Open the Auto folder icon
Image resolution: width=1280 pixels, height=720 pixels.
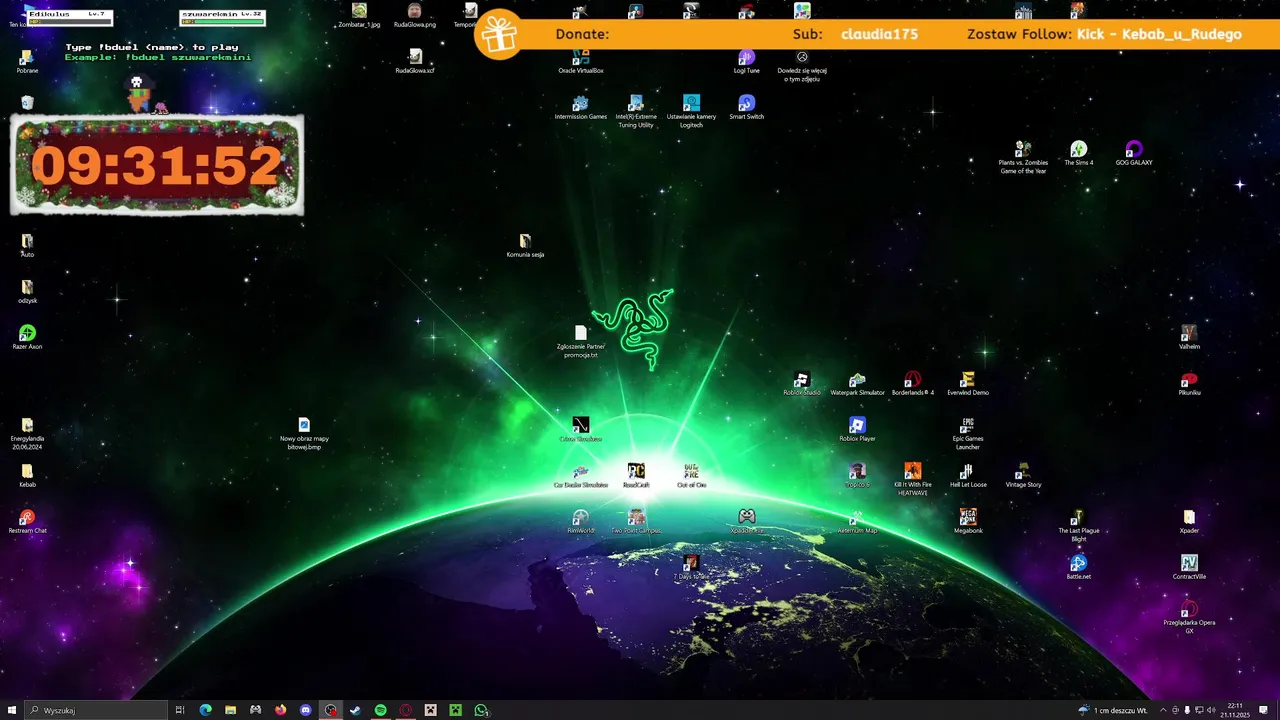pos(27,245)
